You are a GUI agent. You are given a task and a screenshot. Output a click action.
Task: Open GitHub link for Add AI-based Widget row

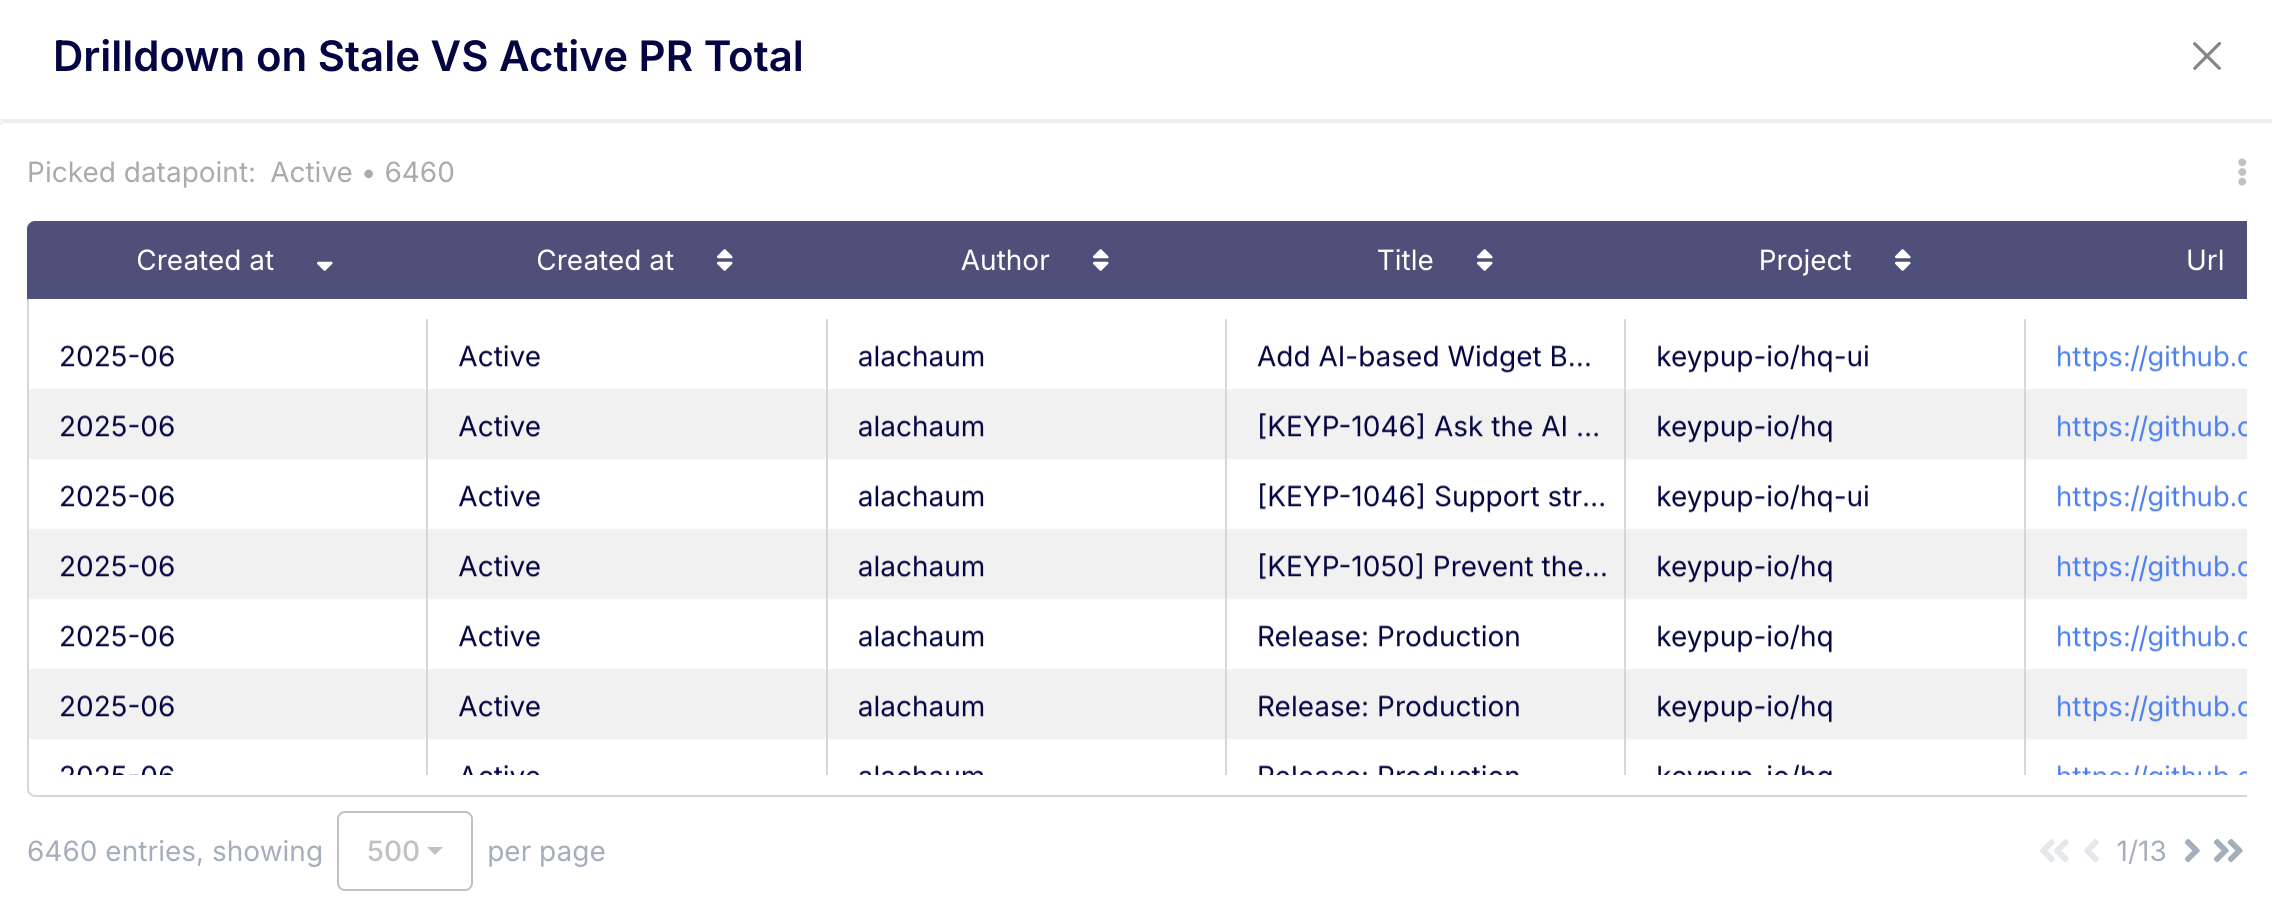click(2150, 357)
